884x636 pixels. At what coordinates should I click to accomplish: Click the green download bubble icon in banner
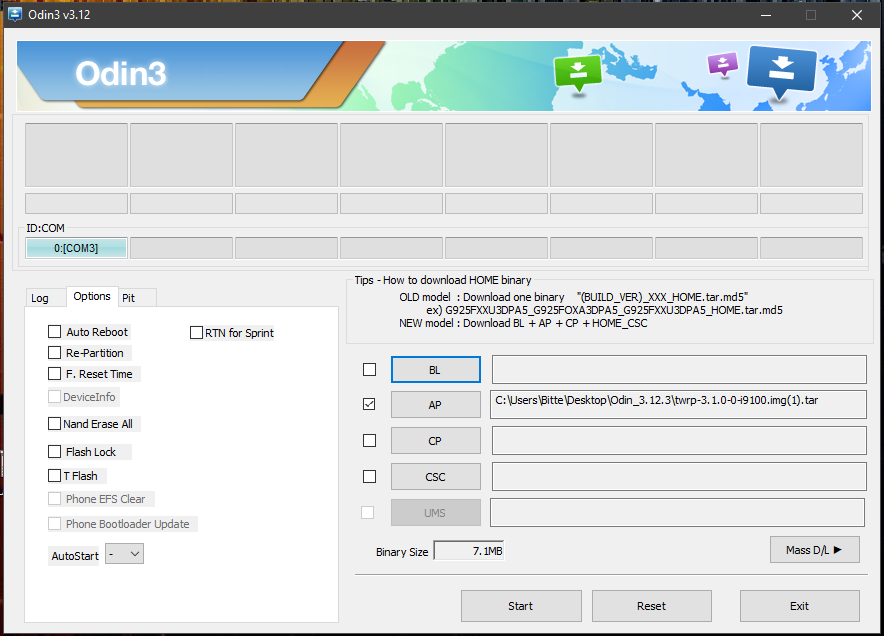[577, 73]
